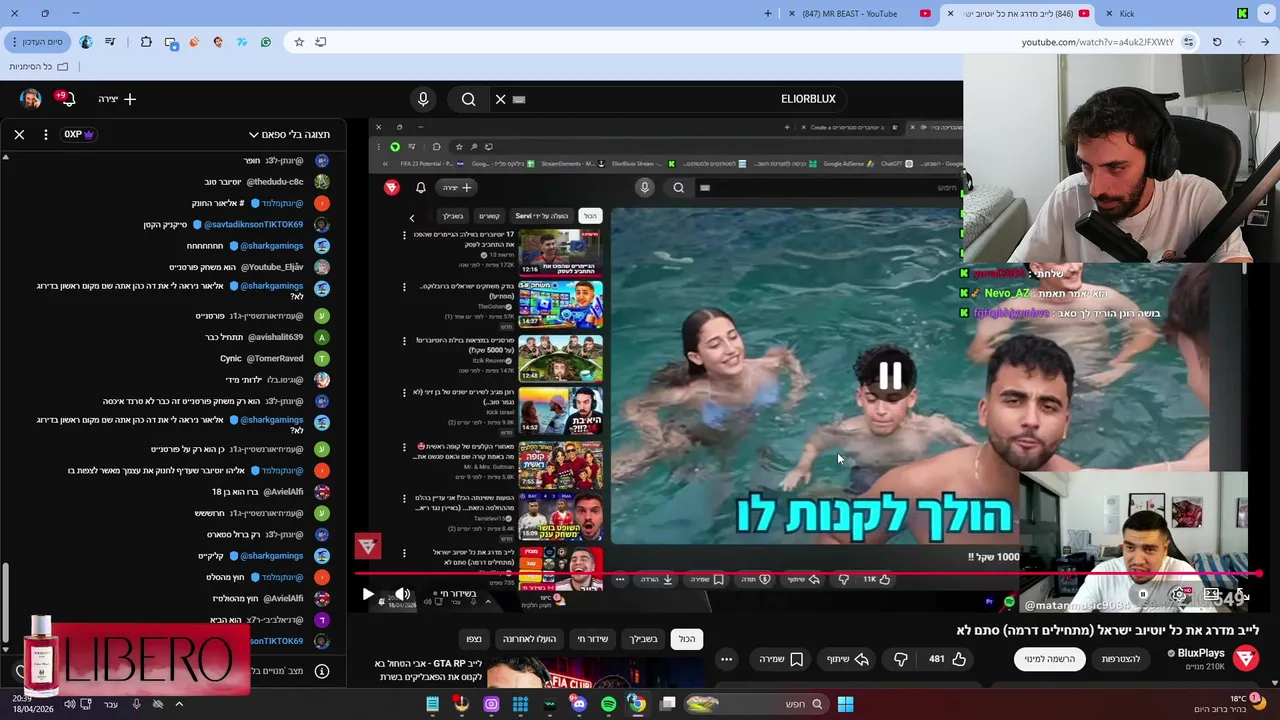Open Spotify from the taskbar
Image resolution: width=1280 pixels, height=720 pixels.
click(608, 704)
